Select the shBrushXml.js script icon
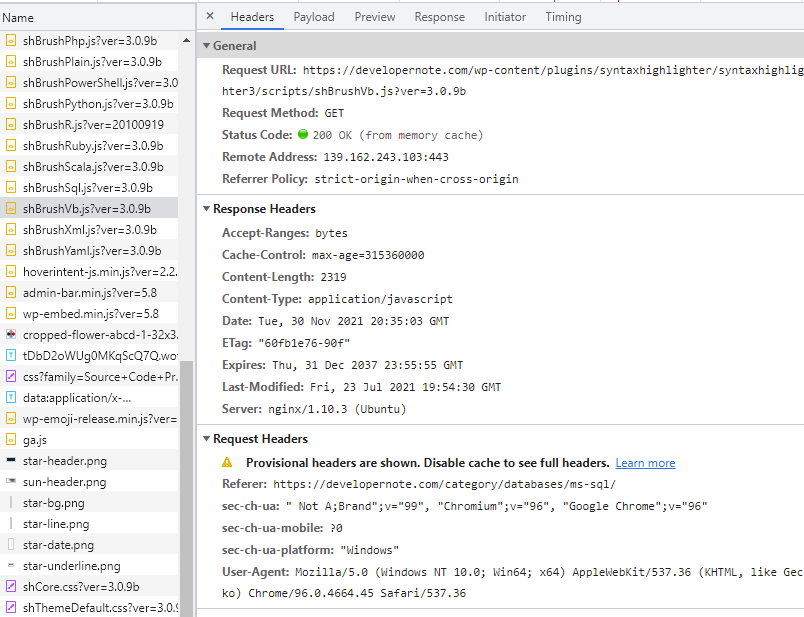 pos(10,230)
